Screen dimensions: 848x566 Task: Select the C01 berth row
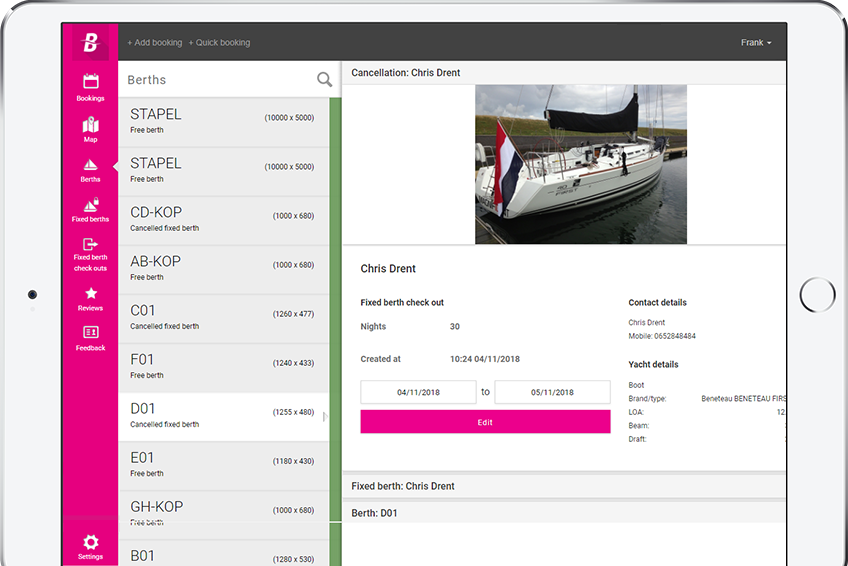click(x=223, y=318)
